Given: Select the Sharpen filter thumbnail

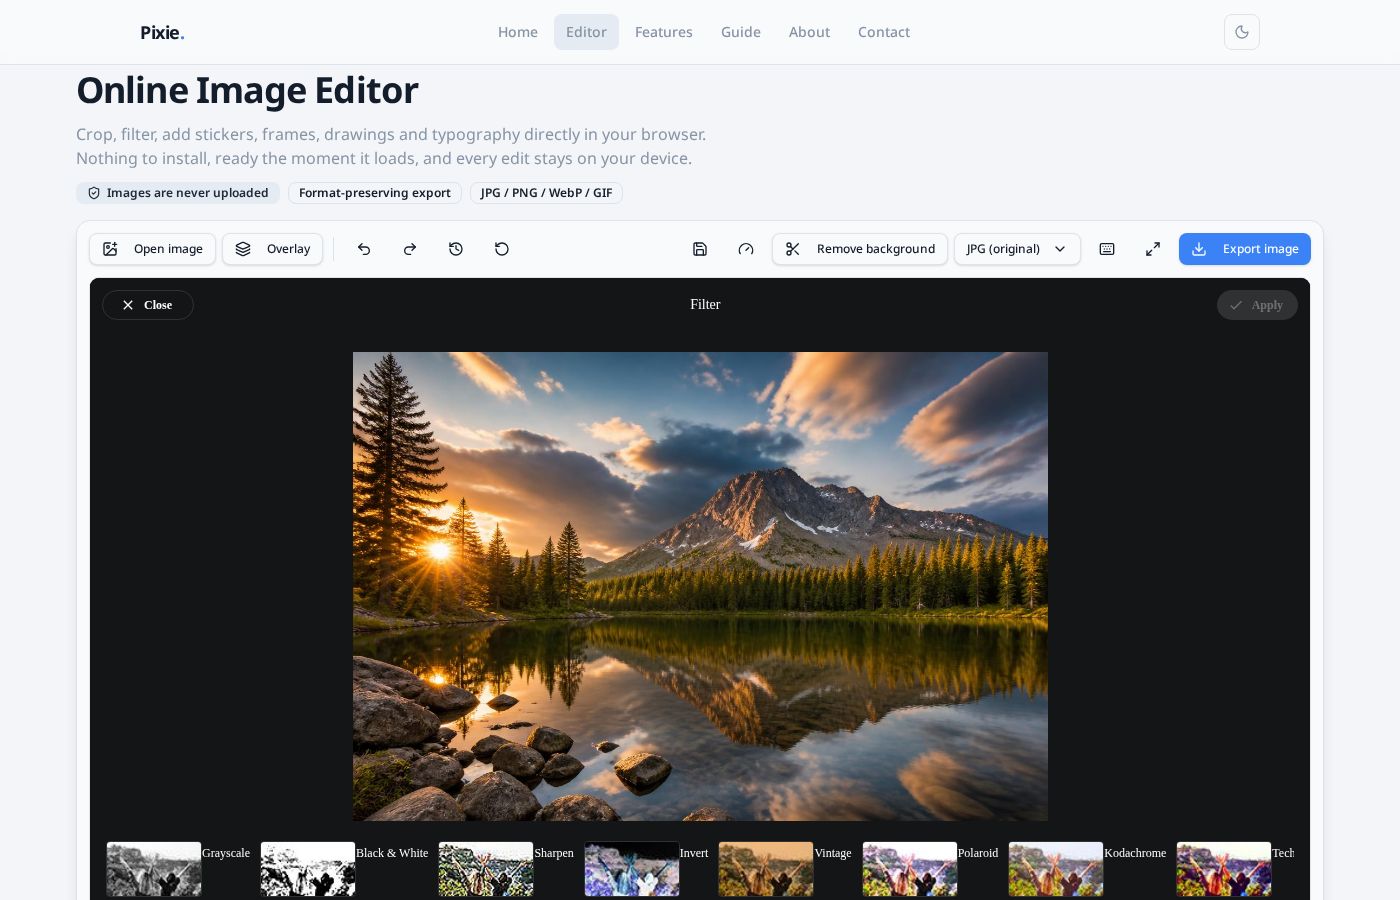Looking at the screenshot, I should 486,869.
